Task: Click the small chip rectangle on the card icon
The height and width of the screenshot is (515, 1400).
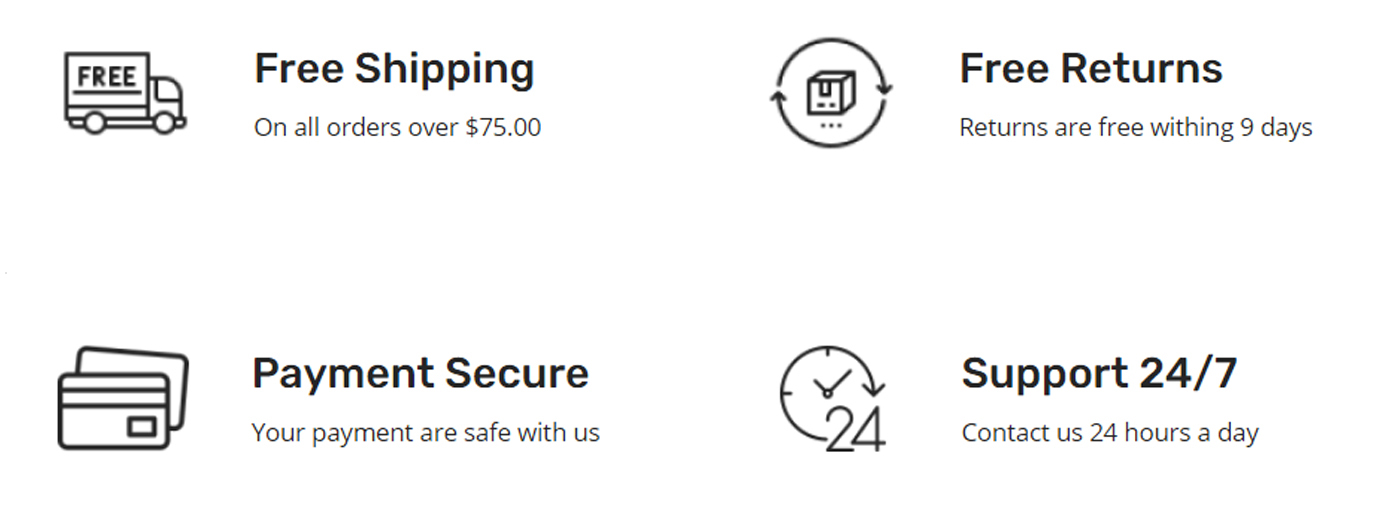Action: pyautogui.click(x=142, y=427)
